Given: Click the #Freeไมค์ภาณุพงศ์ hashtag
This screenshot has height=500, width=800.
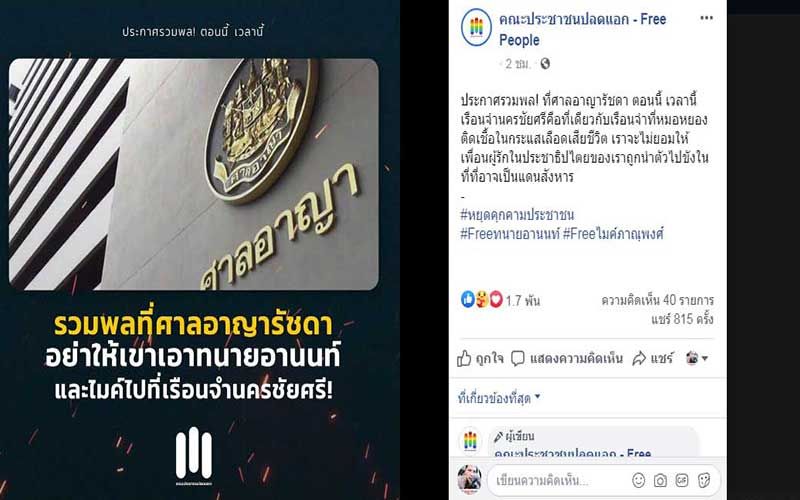Looking at the screenshot, I should 613,234.
